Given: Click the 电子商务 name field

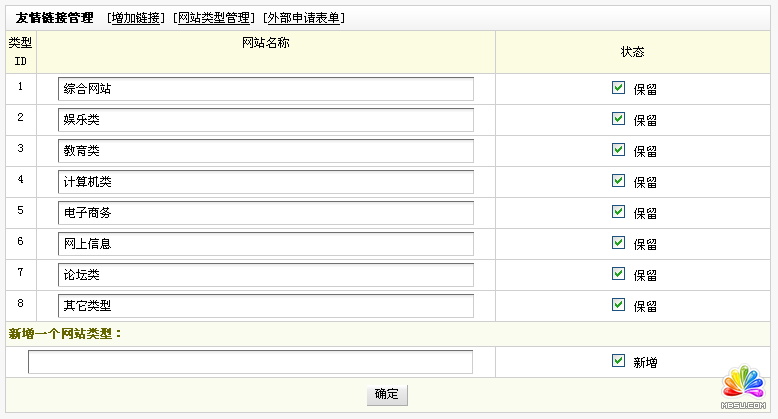Looking at the screenshot, I should (x=265, y=213).
